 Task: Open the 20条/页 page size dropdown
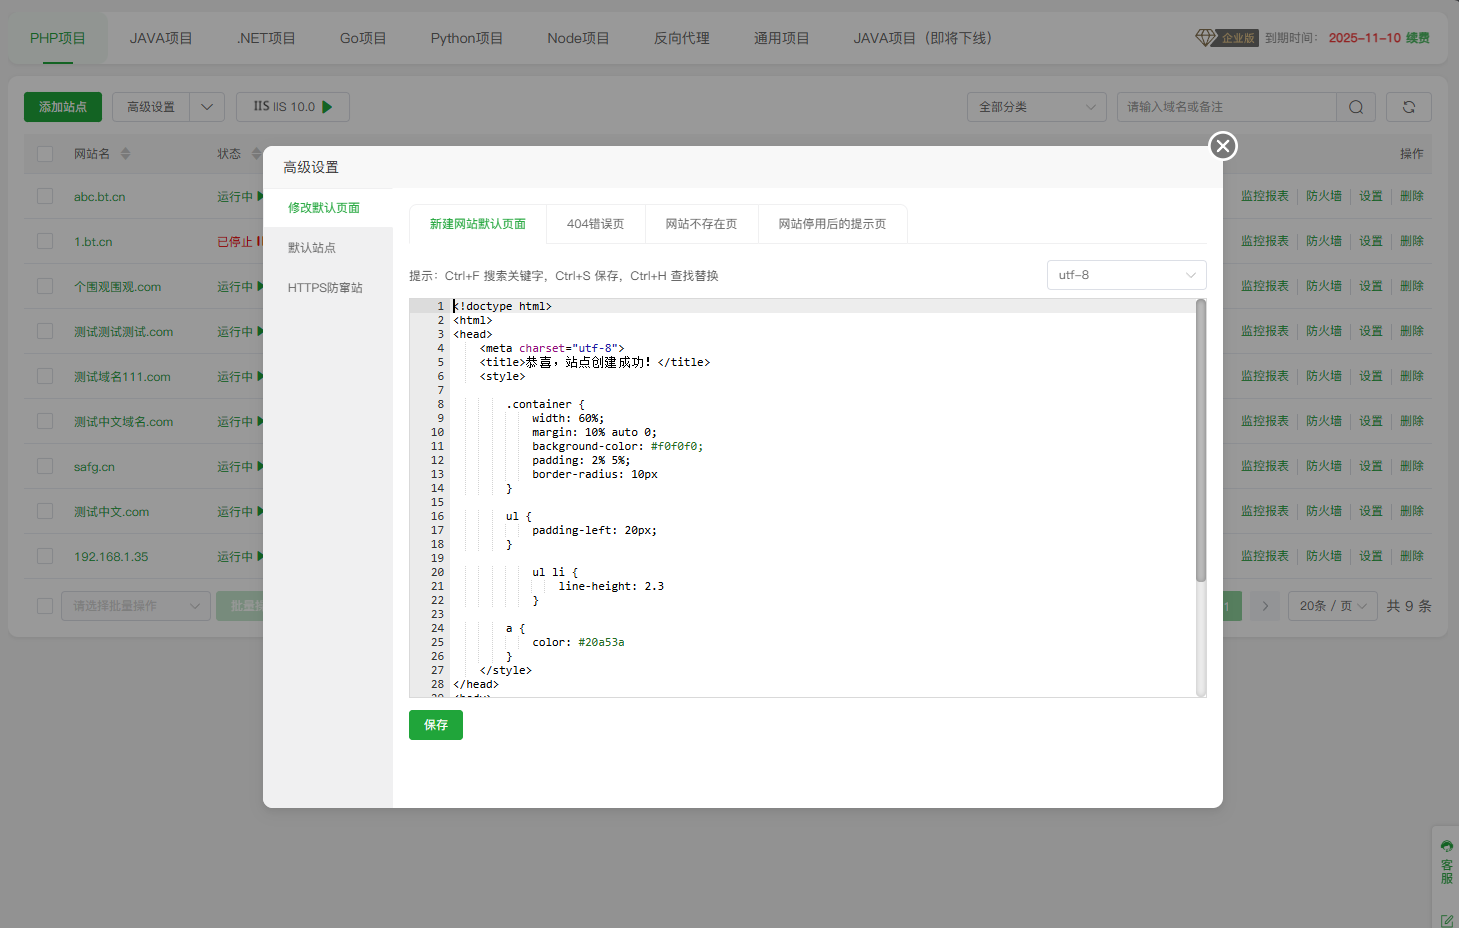(x=1332, y=606)
